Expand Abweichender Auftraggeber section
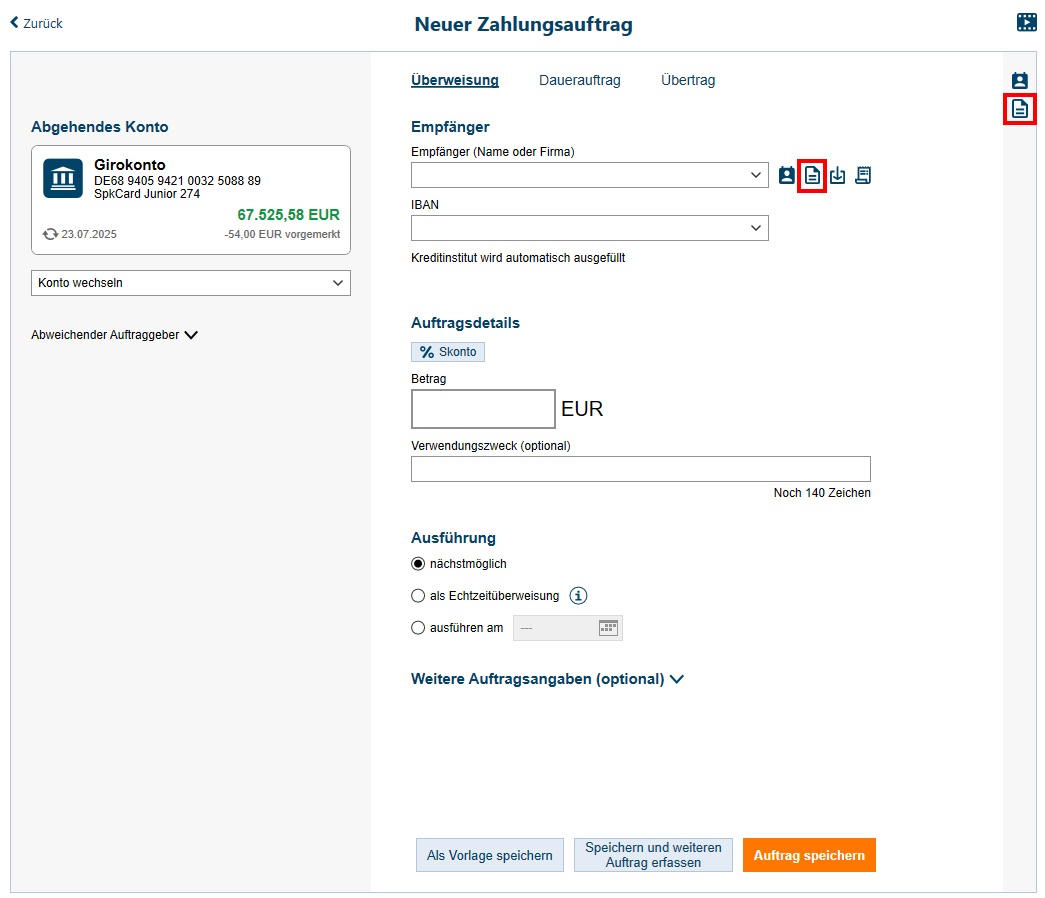 114,335
